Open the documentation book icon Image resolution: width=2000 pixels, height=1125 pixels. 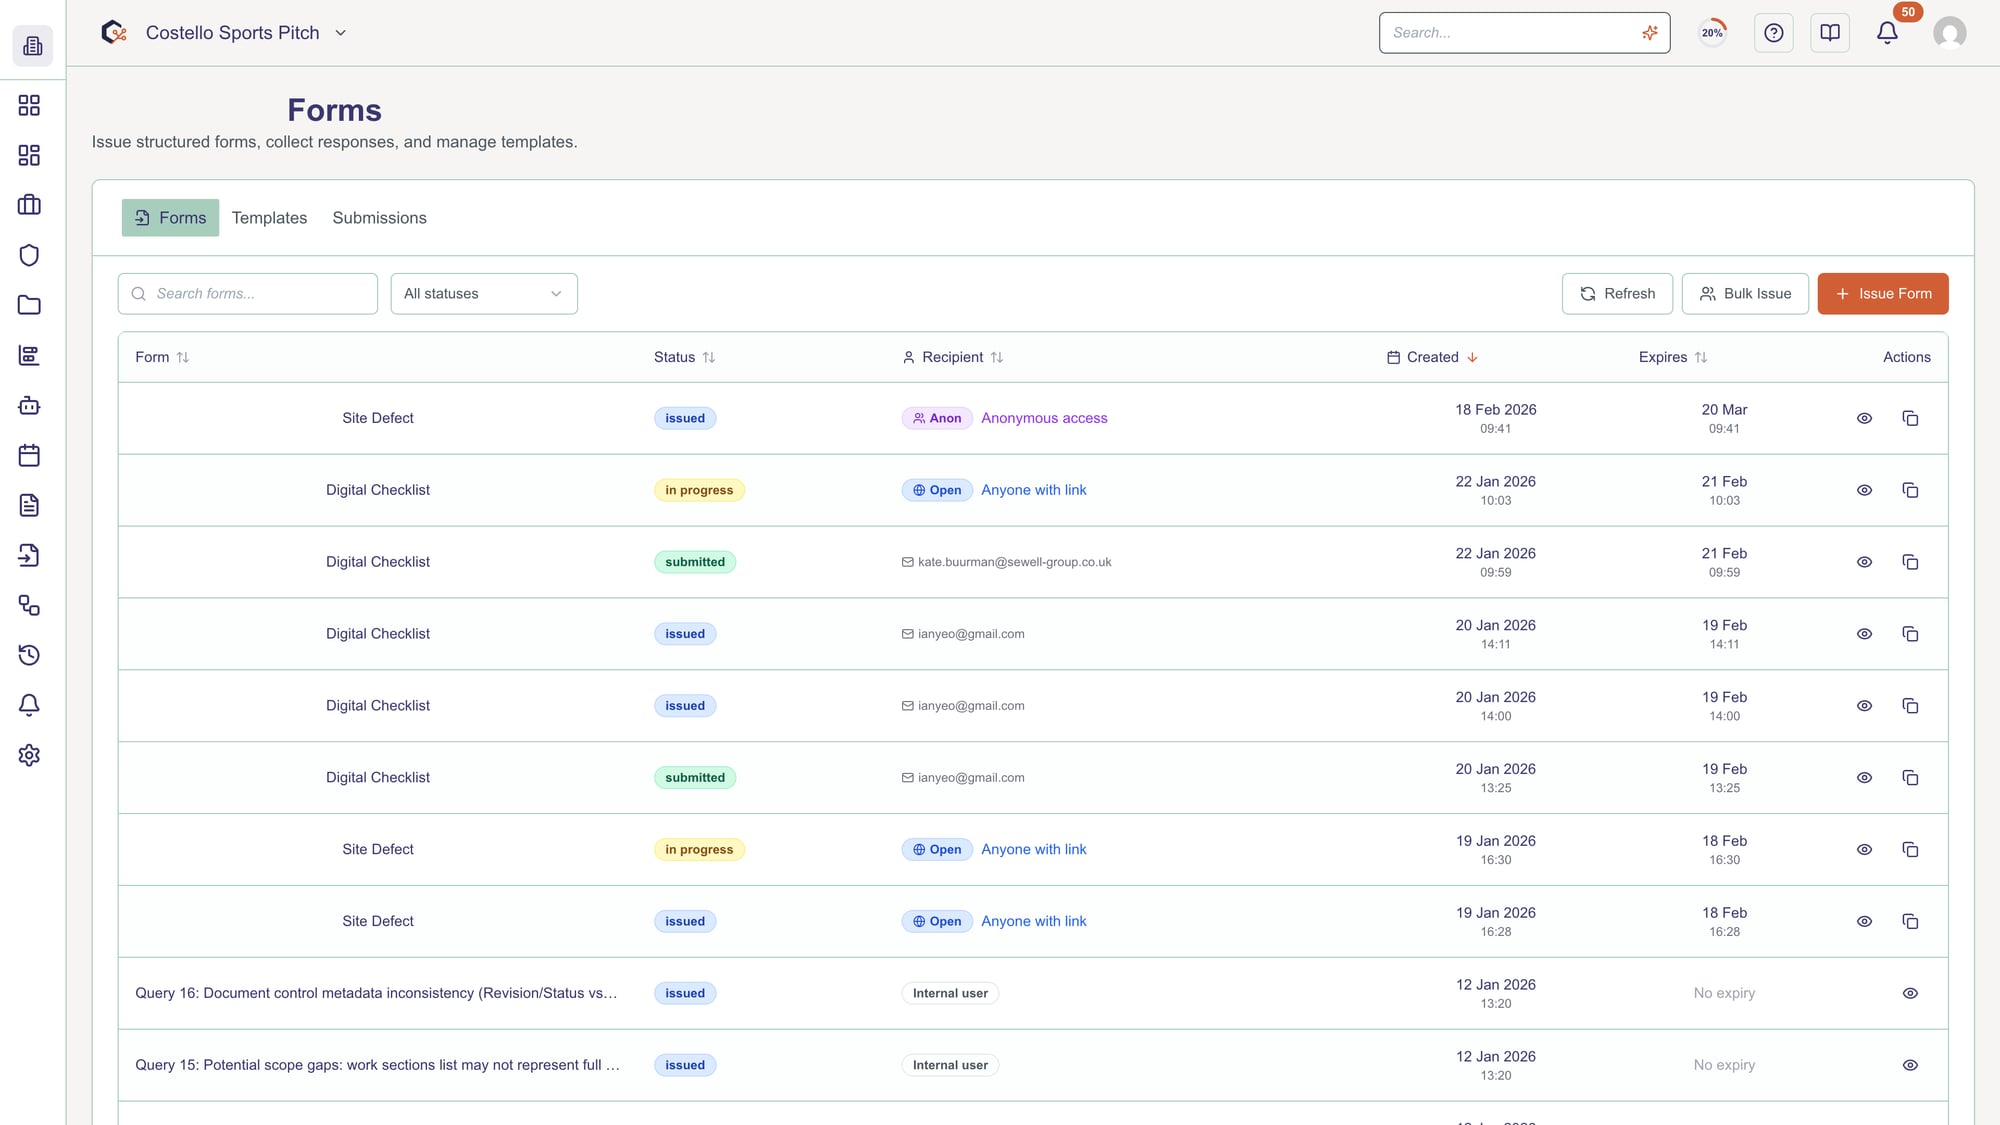coord(1830,32)
